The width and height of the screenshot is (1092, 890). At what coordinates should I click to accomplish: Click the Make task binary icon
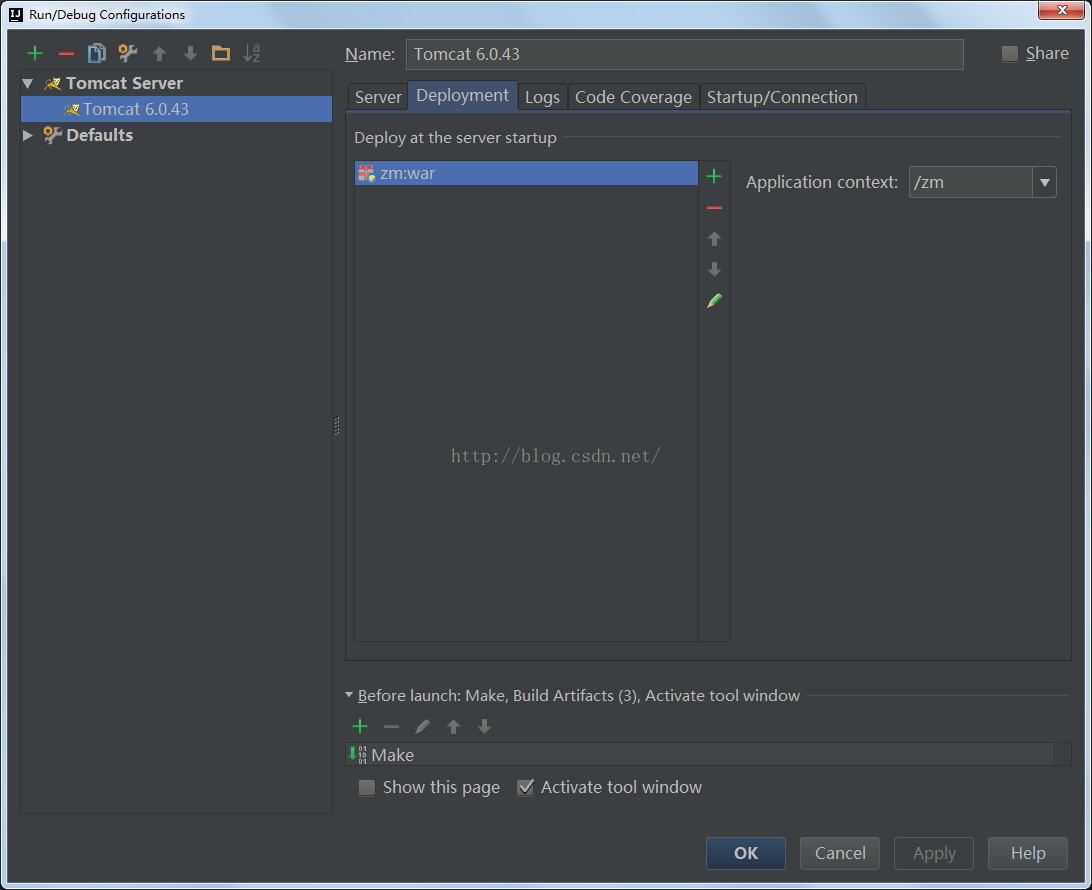358,754
